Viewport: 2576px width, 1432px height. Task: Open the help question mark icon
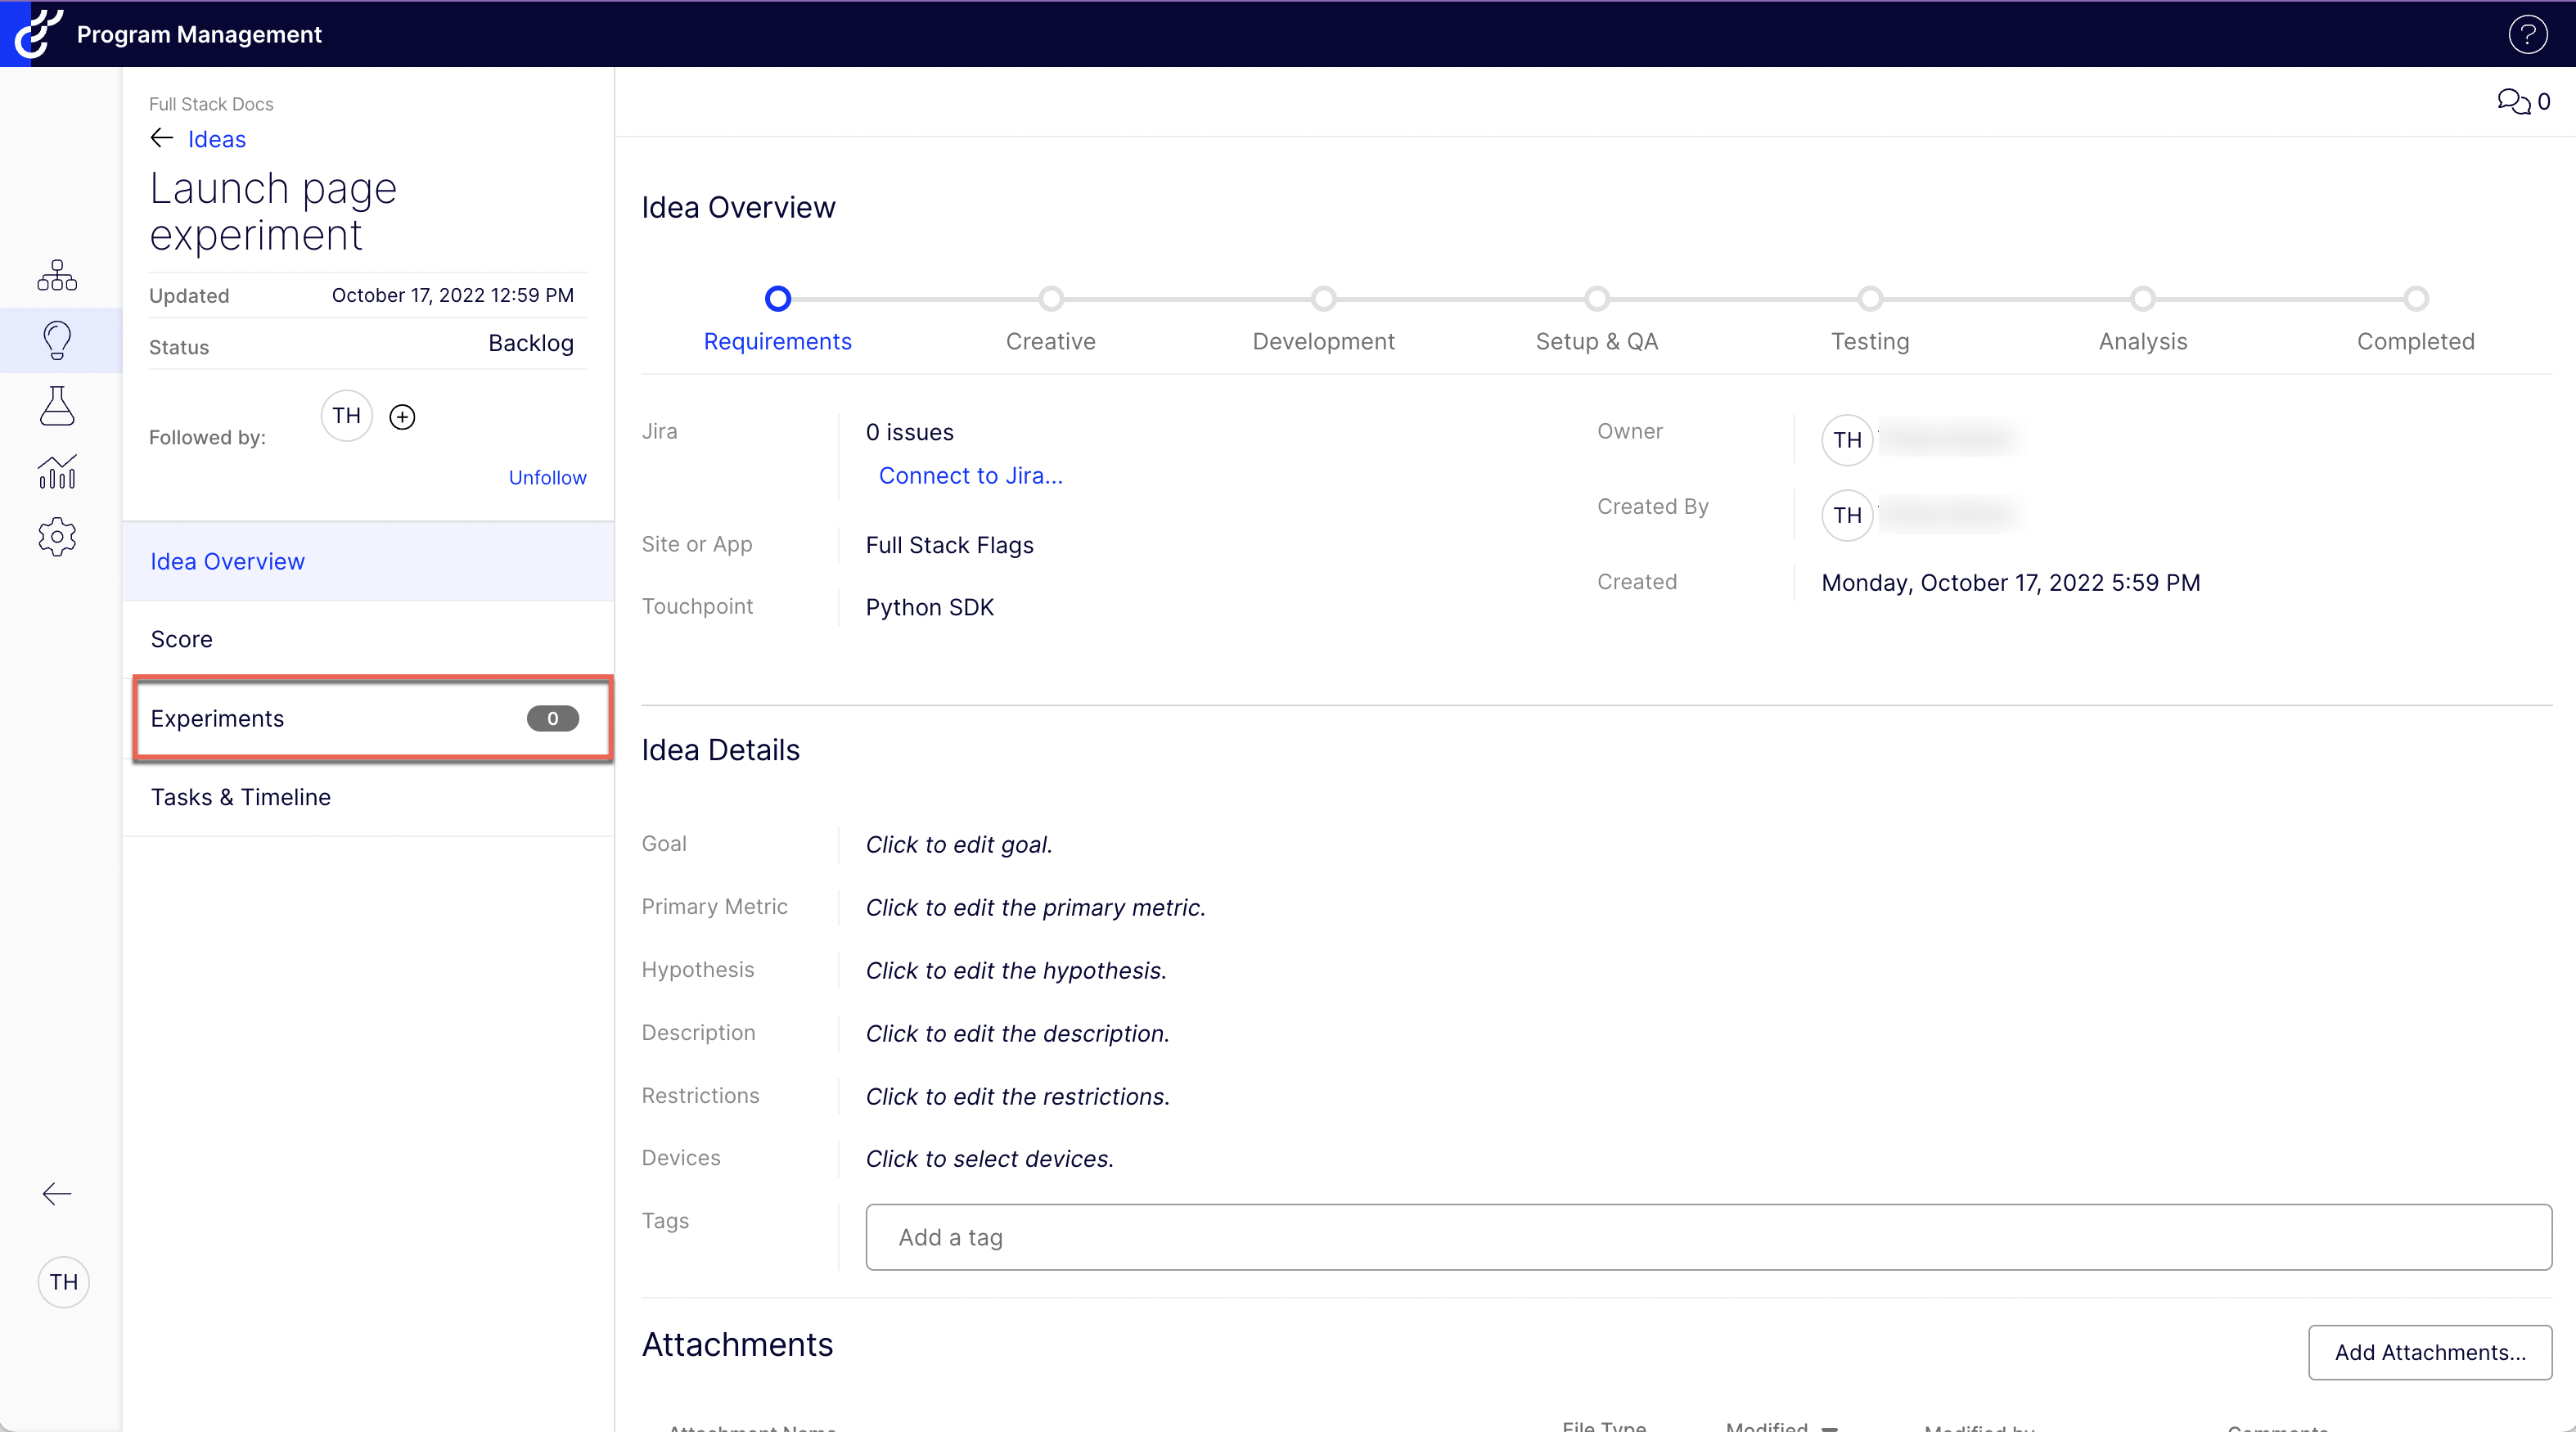point(2527,34)
